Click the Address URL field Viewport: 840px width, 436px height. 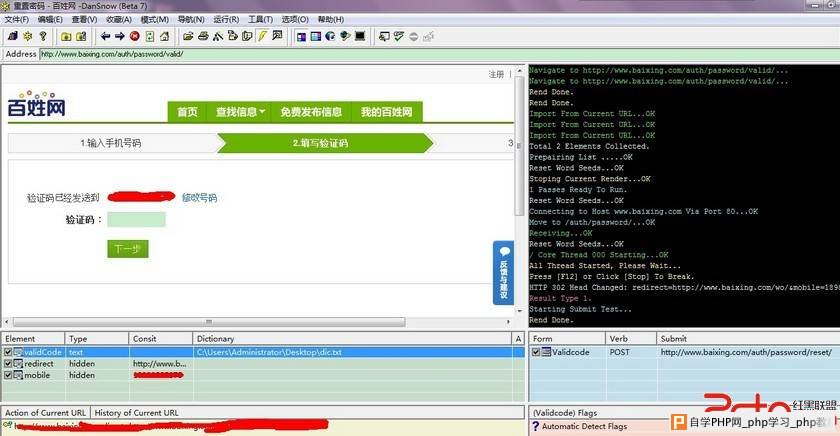pyautogui.click(x=439, y=54)
